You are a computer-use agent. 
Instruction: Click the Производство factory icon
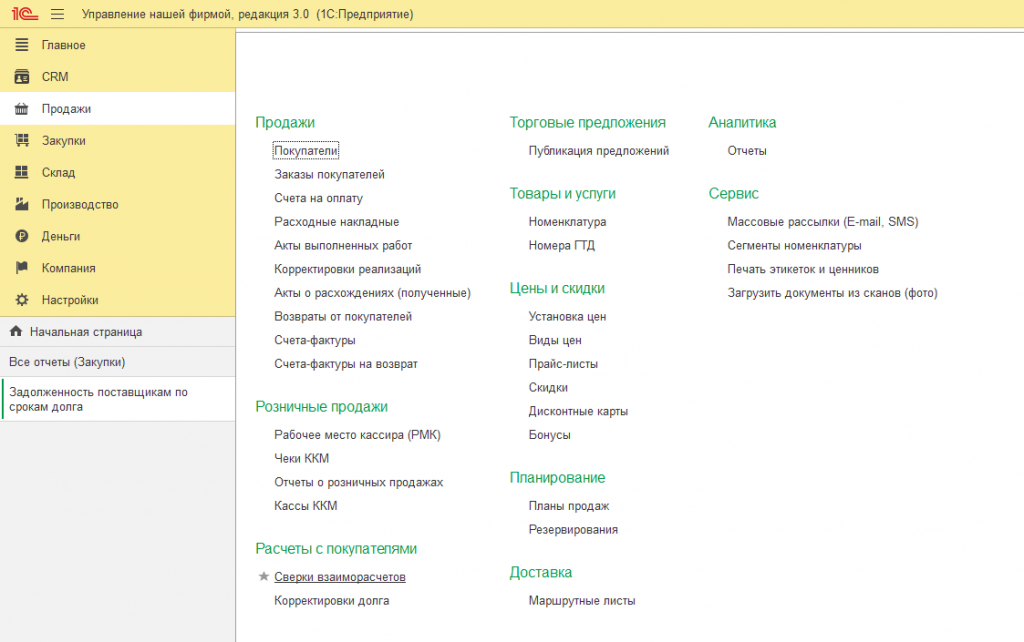click(22, 204)
